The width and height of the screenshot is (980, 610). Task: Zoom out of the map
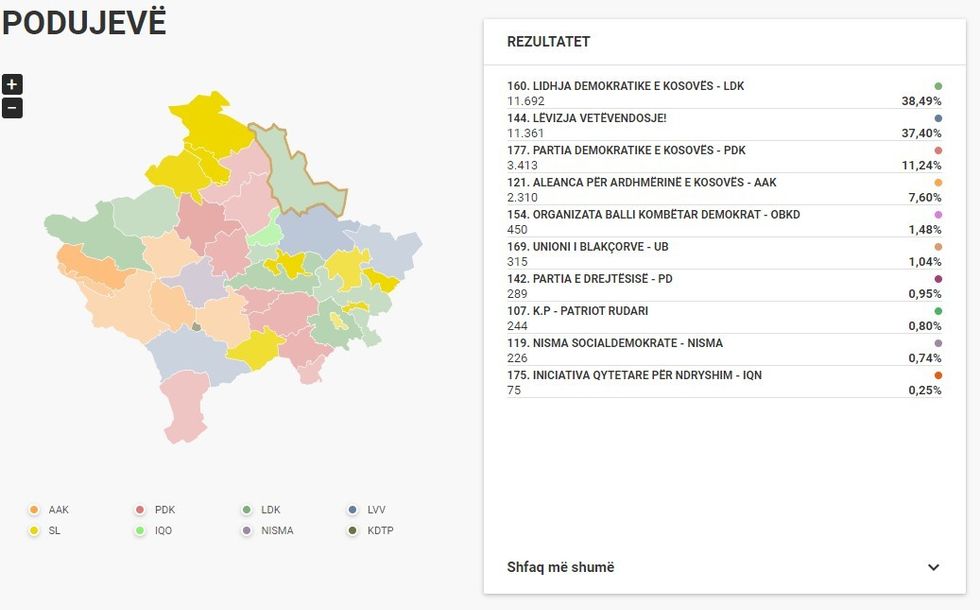(x=12, y=108)
